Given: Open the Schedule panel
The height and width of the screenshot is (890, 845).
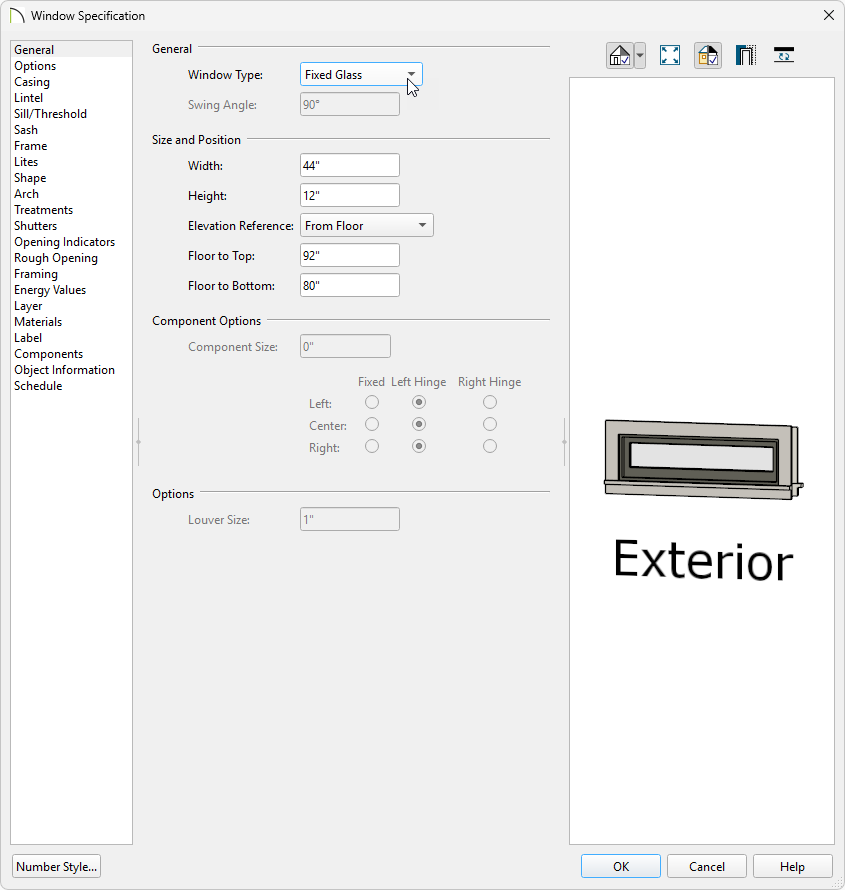Looking at the screenshot, I should (72, 385).
